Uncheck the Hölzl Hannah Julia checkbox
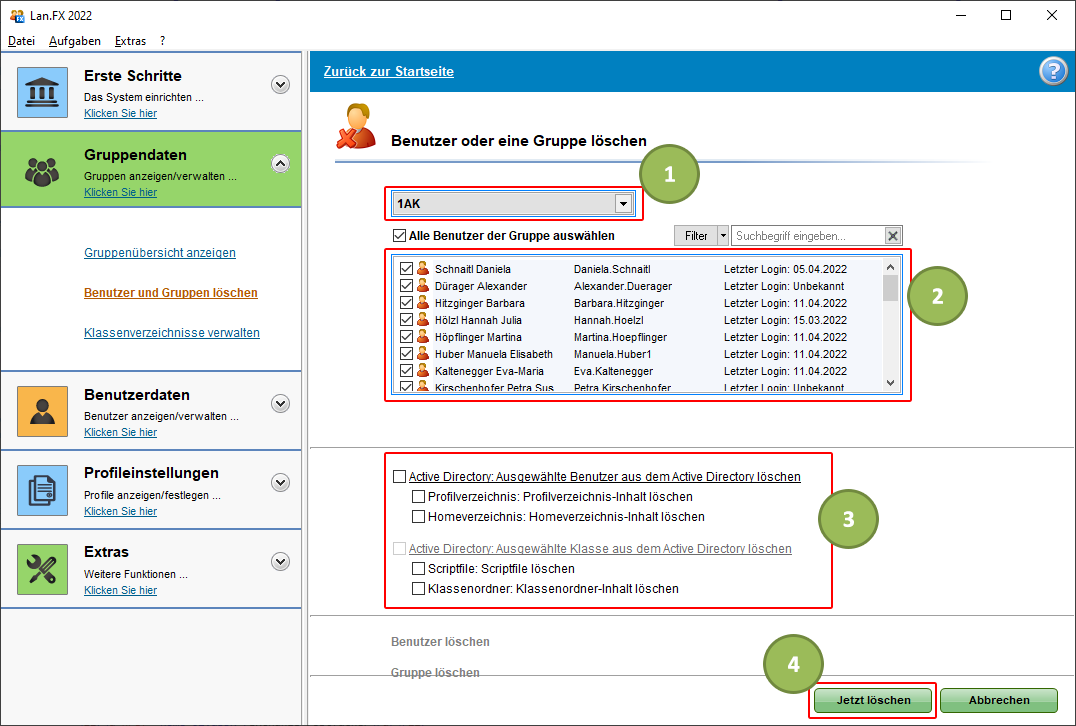 point(406,320)
